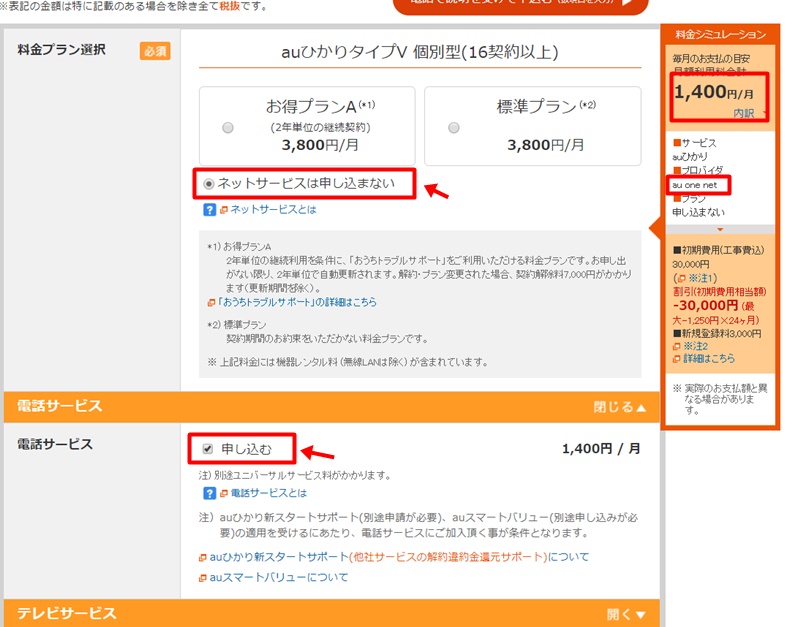Show the 内訳 breakdown in the simulation panel
The height and width of the screenshot is (627, 800).
point(744,113)
